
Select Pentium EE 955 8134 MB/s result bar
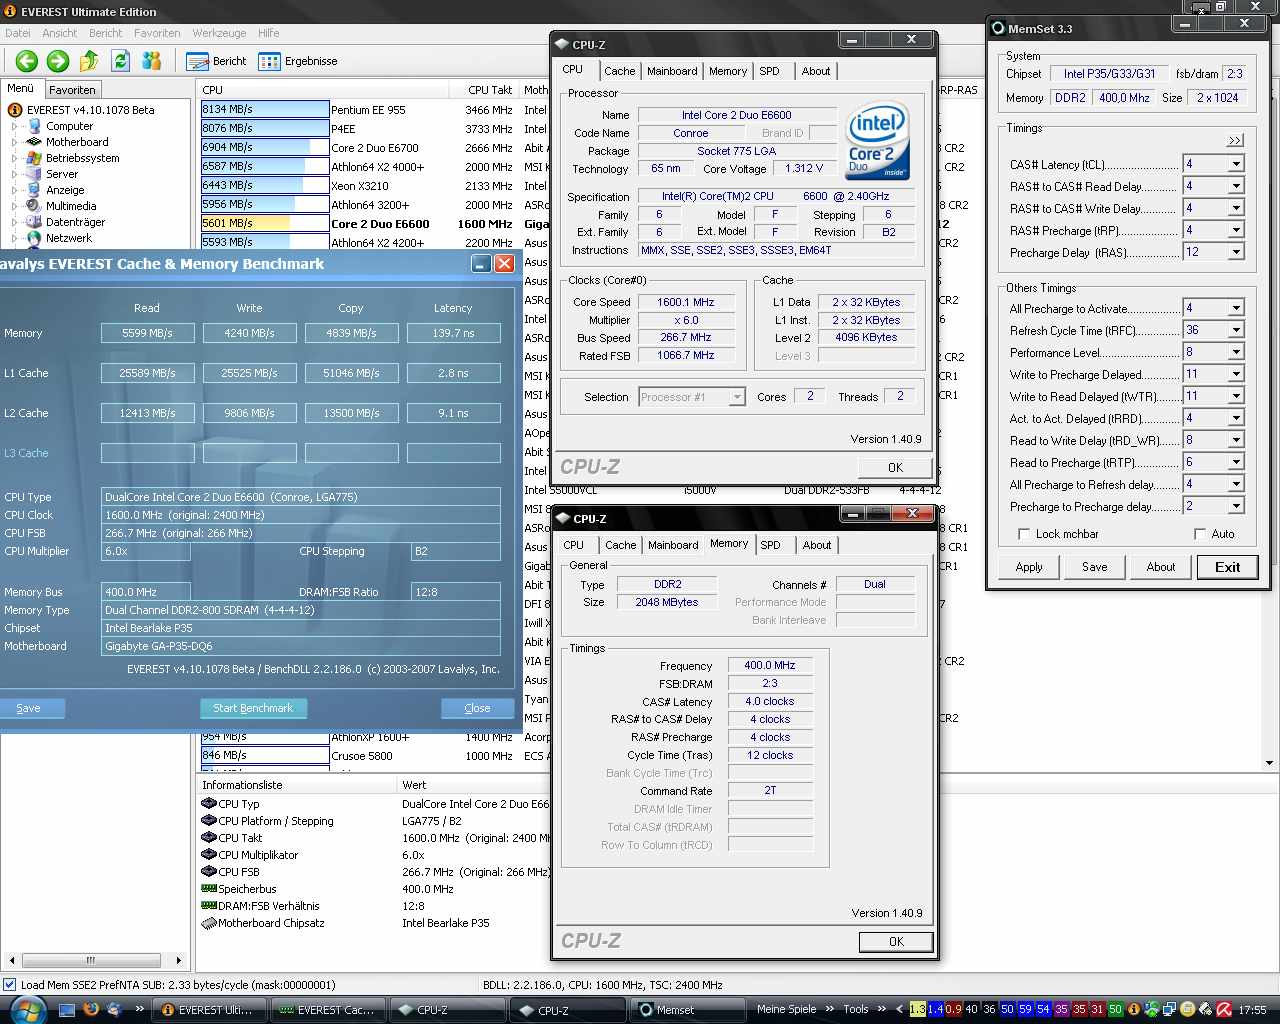[x=265, y=109]
